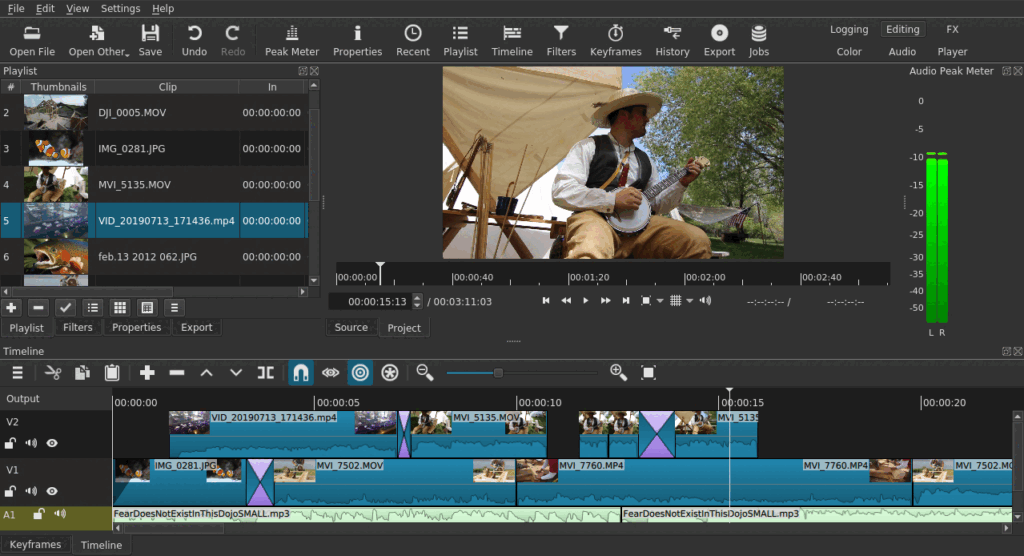Click the timeline zoom slider
The height and width of the screenshot is (556, 1024).
click(498, 373)
